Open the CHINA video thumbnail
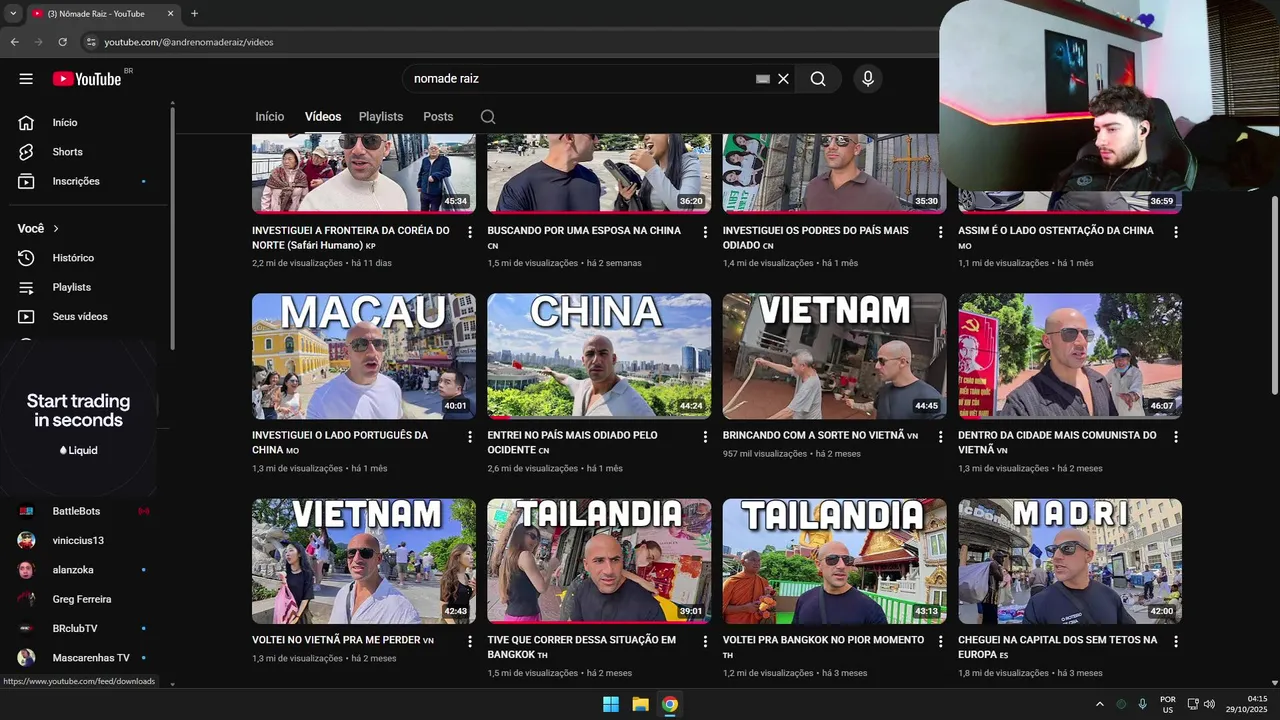Viewport: 1280px width, 720px height. [x=599, y=356]
